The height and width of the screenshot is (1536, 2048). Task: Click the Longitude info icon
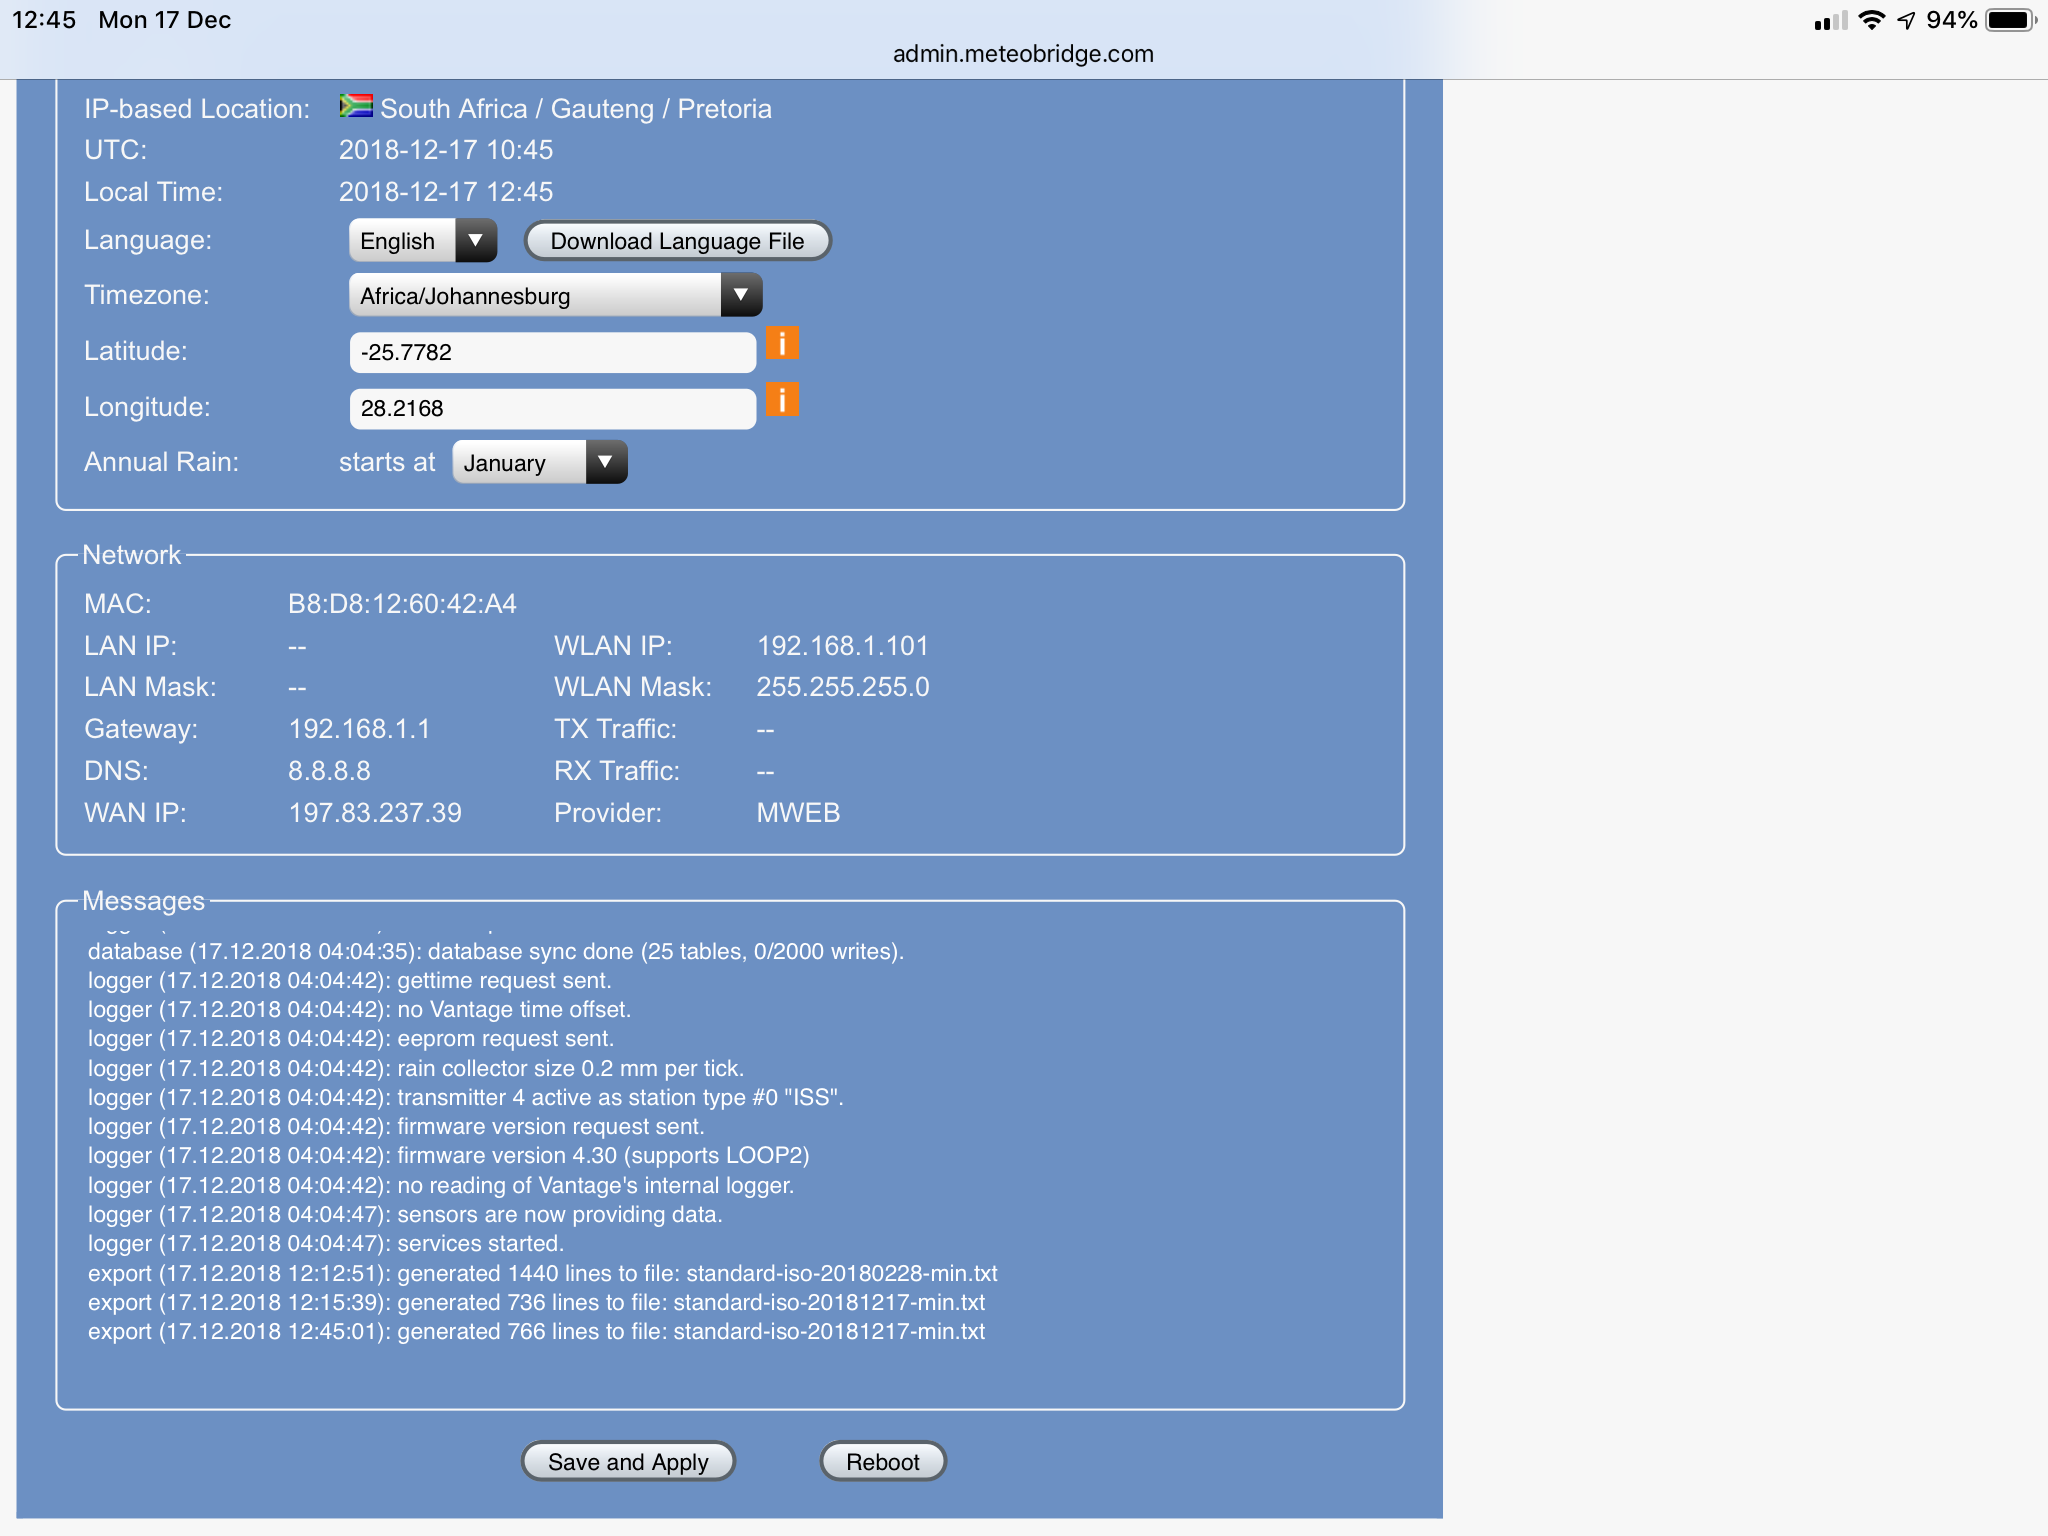click(x=782, y=400)
